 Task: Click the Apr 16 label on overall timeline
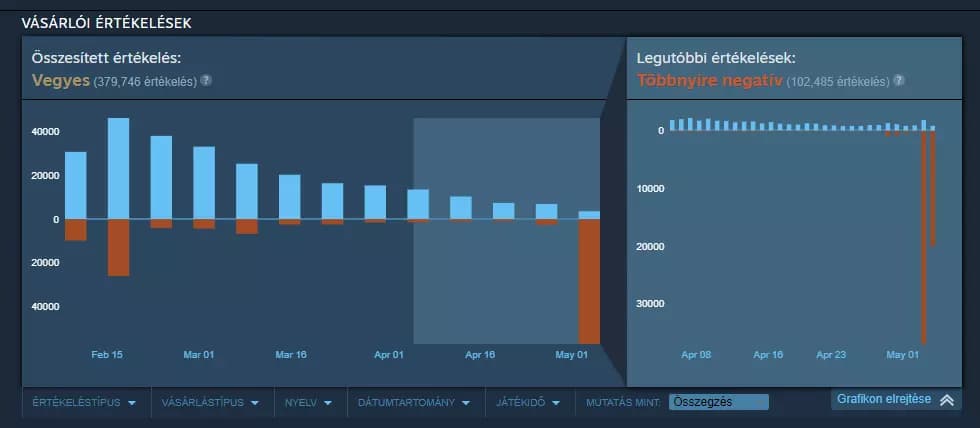click(x=480, y=355)
